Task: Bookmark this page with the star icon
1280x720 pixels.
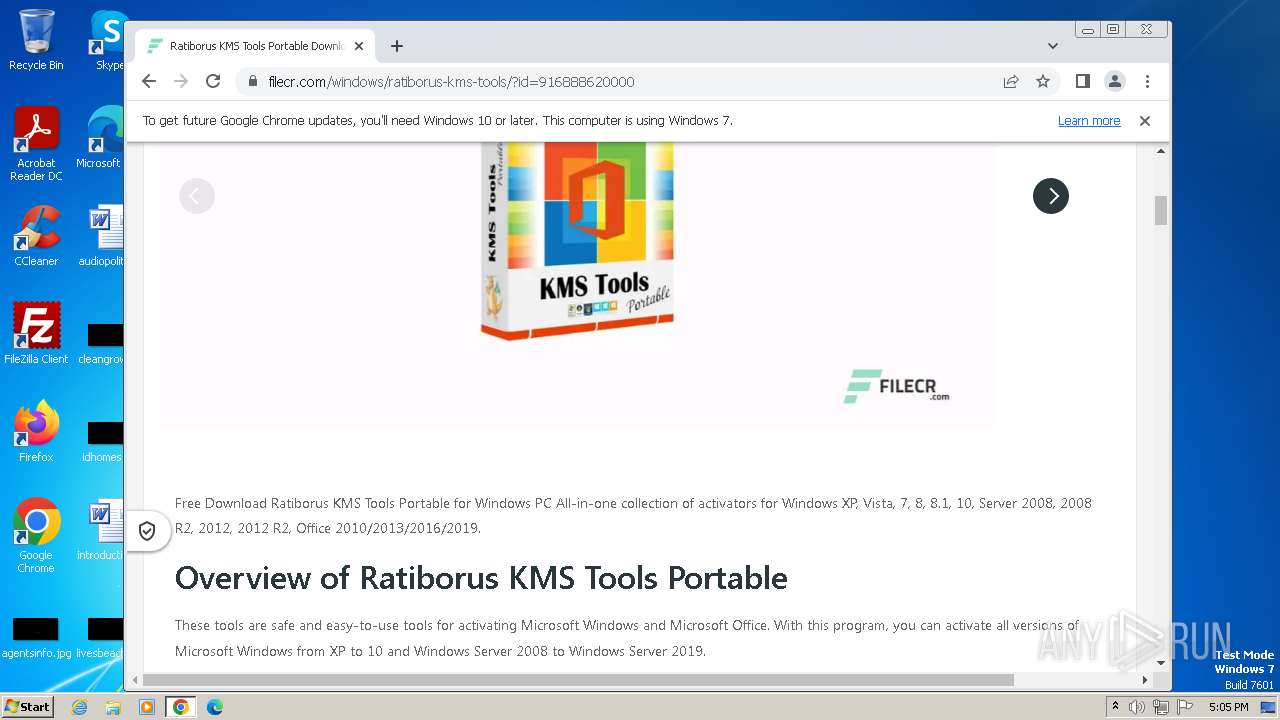Action: (1043, 81)
